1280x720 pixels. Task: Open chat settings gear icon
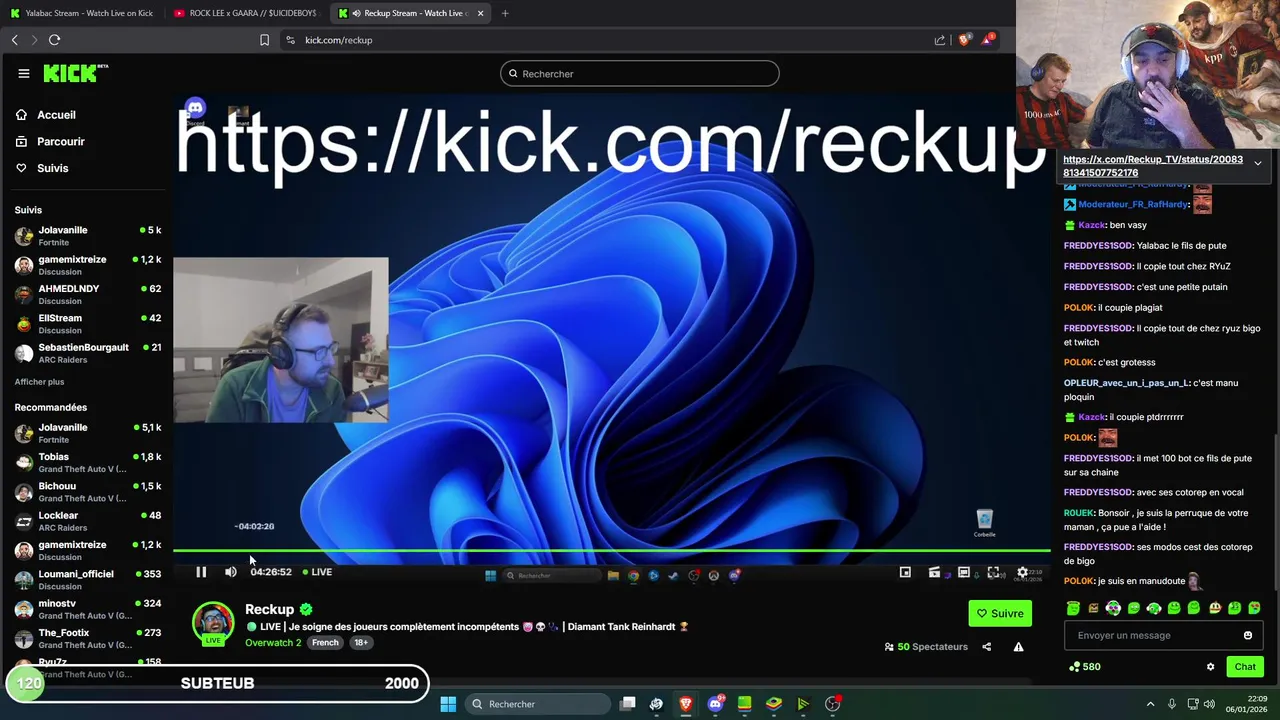click(1210, 667)
